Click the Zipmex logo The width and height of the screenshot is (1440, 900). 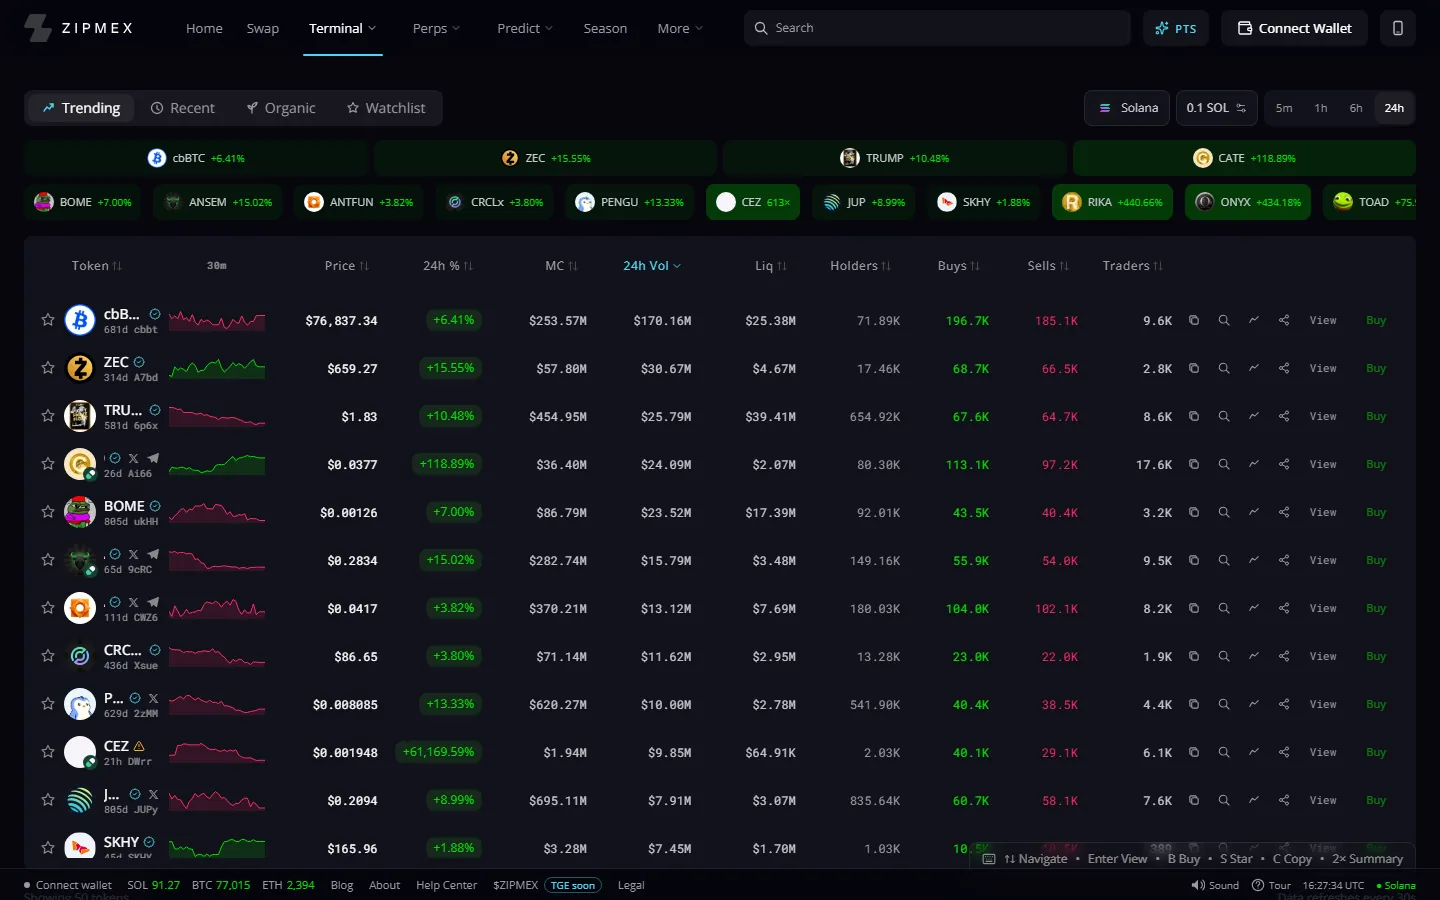click(79, 28)
